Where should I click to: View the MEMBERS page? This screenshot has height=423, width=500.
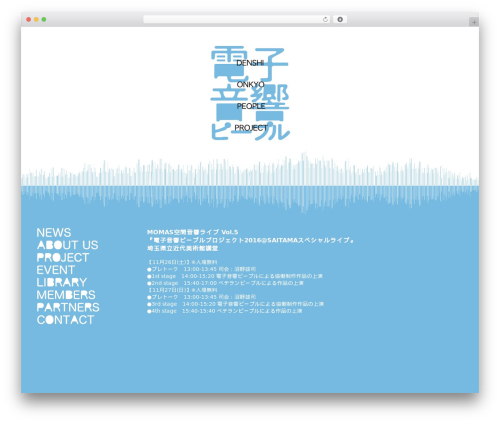pos(66,295)
